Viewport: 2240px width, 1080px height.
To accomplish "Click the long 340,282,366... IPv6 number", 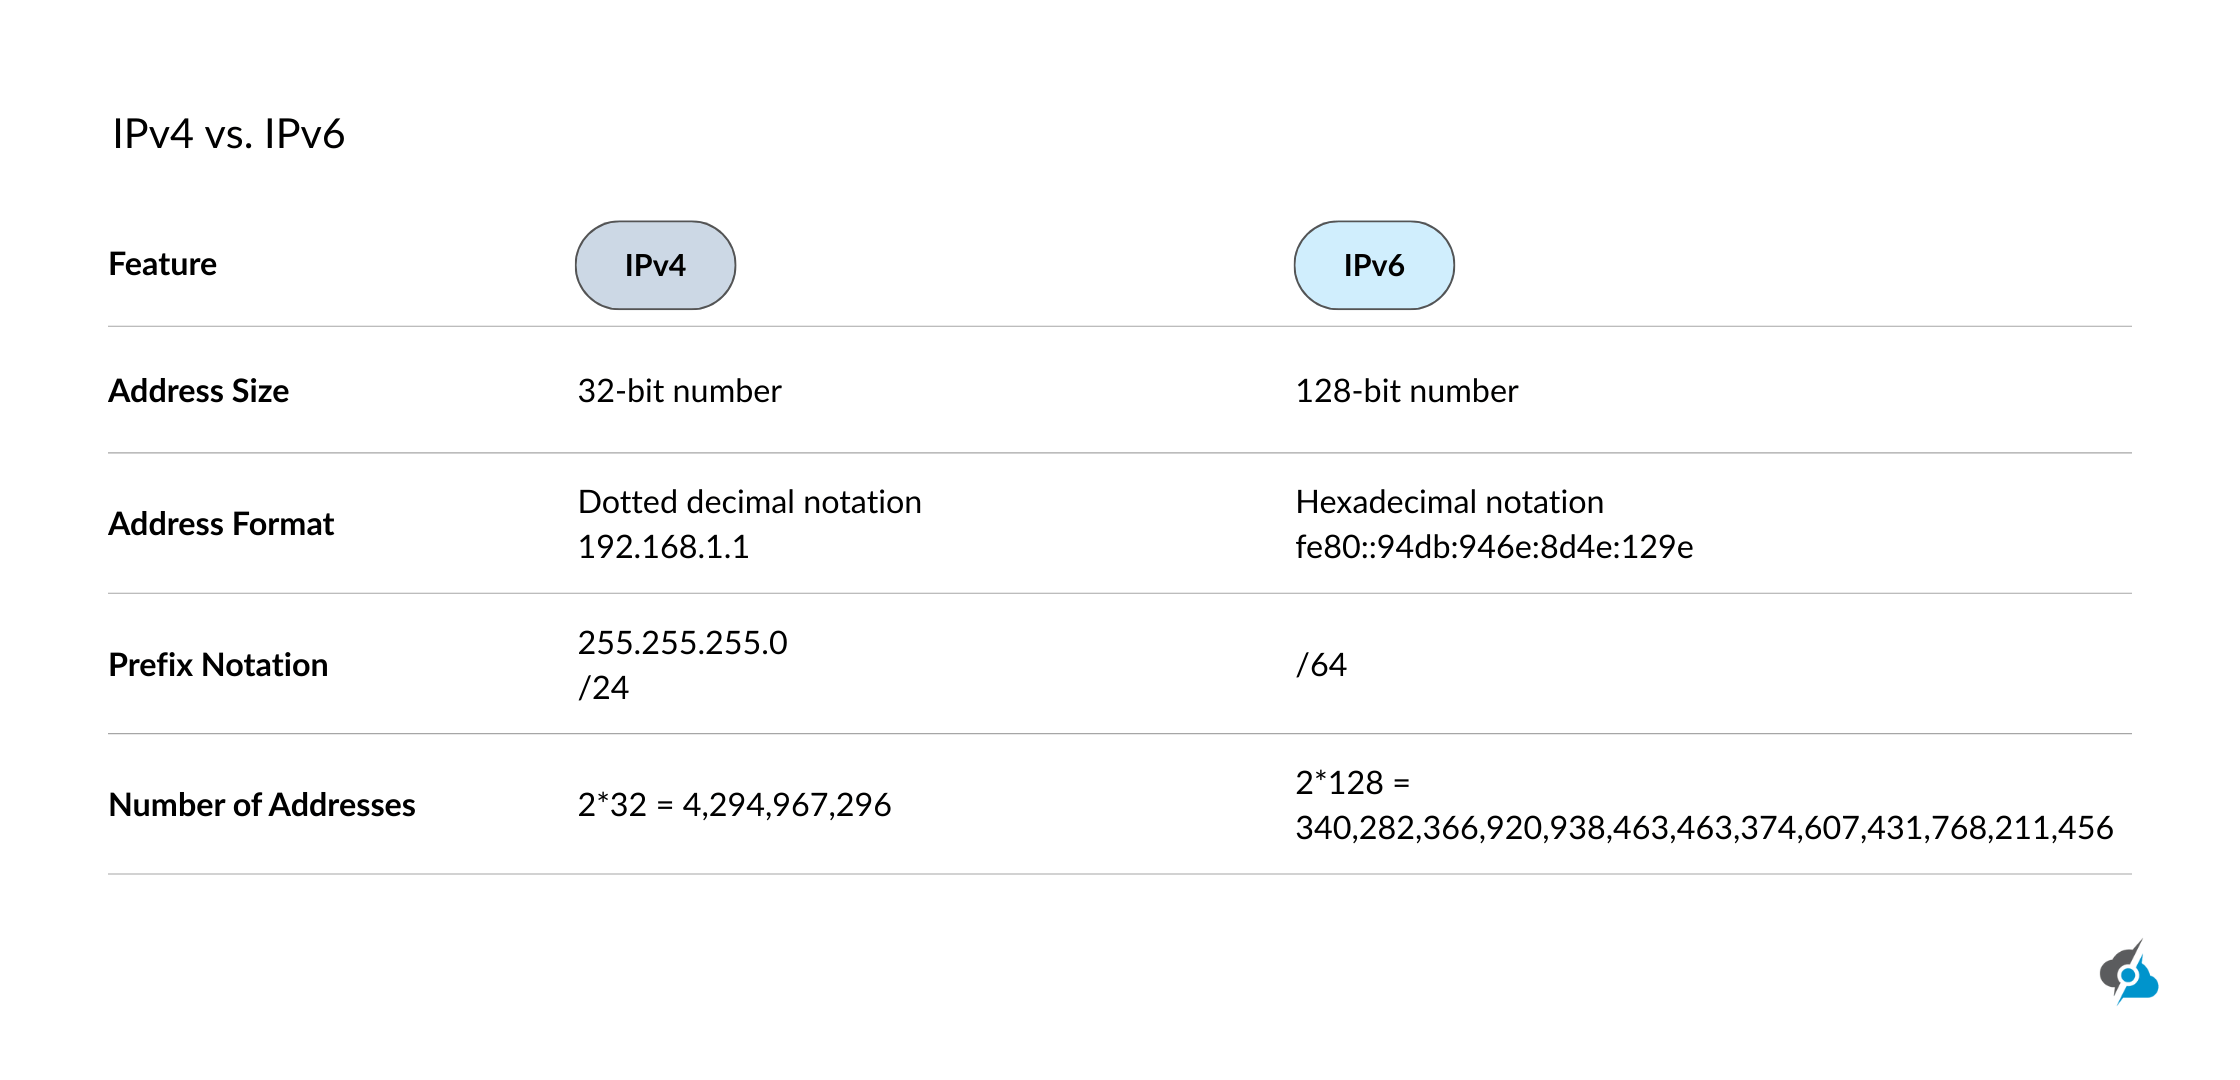I will [1703, 828].
